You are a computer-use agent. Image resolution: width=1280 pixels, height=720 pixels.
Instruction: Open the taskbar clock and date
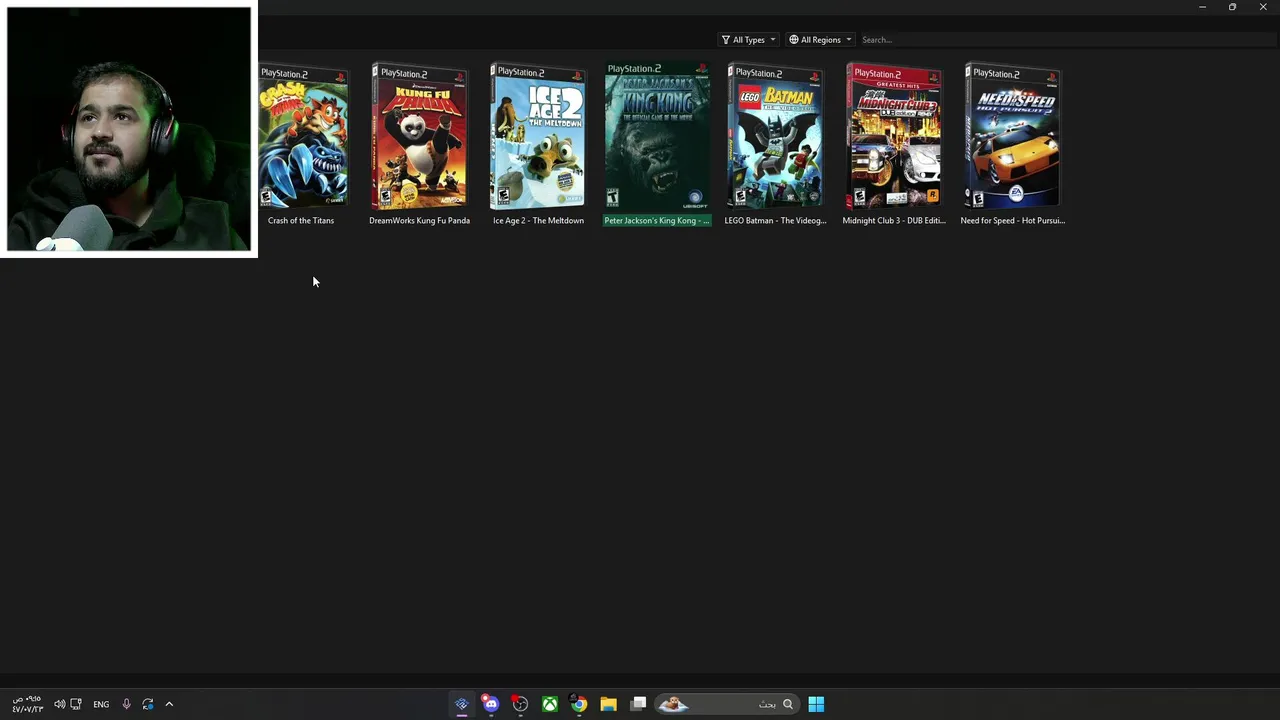(x=27, y=704)
